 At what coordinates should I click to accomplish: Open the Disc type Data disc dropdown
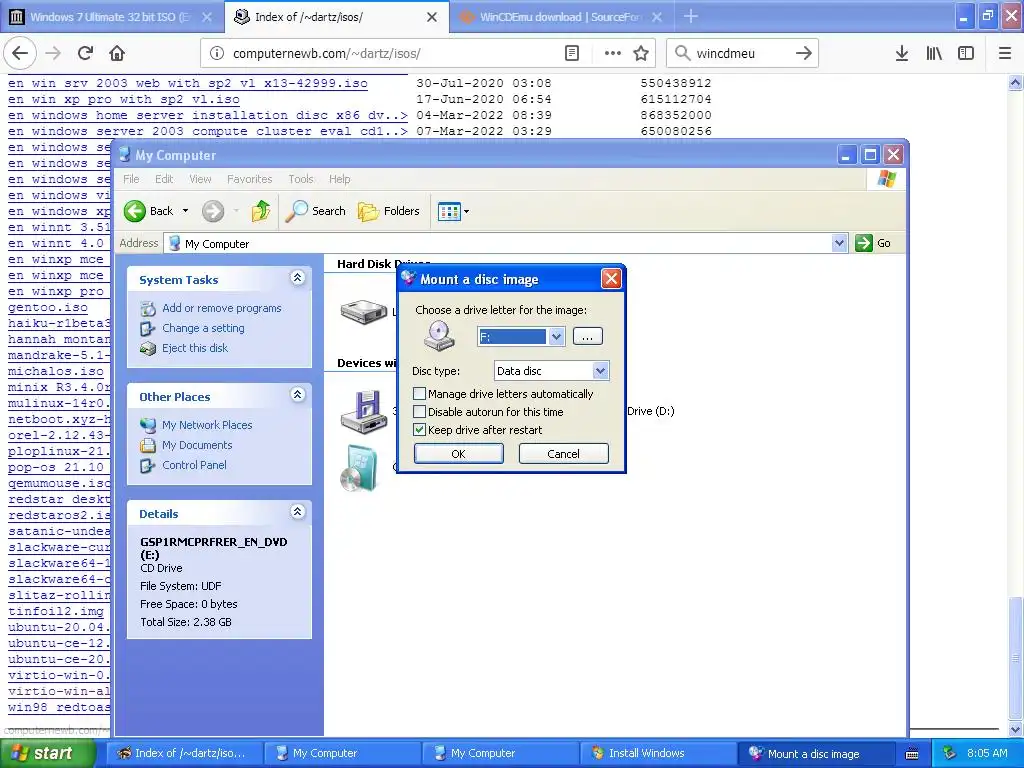coord(600,371)
